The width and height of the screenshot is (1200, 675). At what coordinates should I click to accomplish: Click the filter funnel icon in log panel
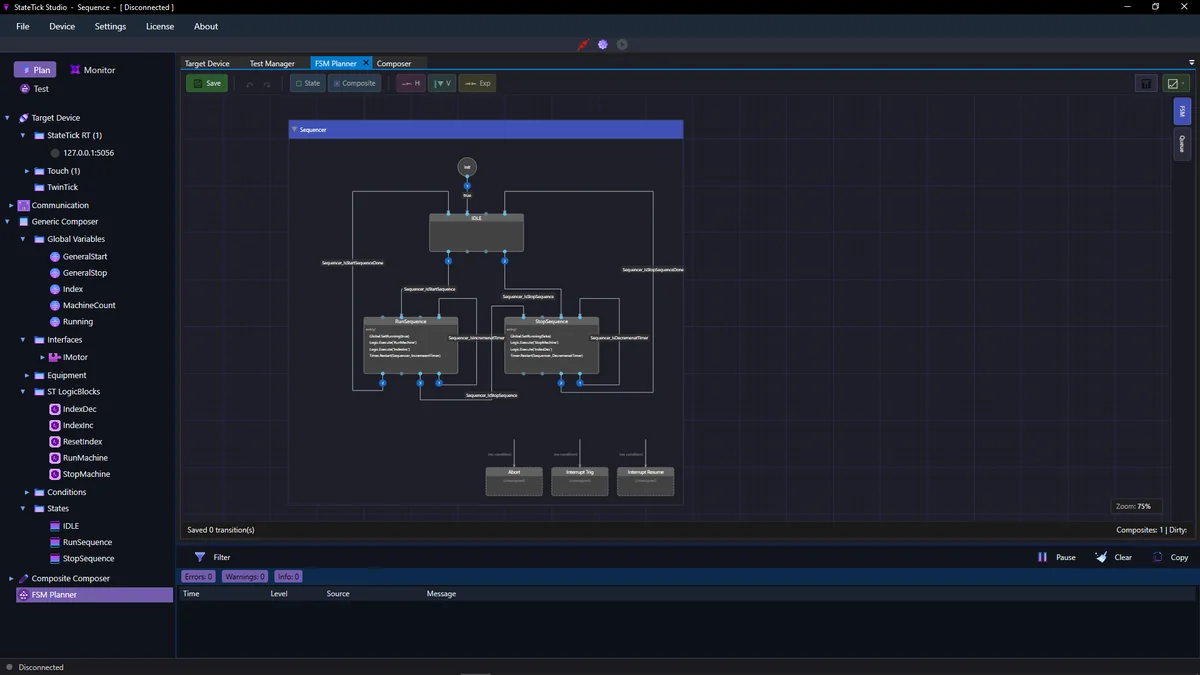pyautogui.click(x=200, y=557)
